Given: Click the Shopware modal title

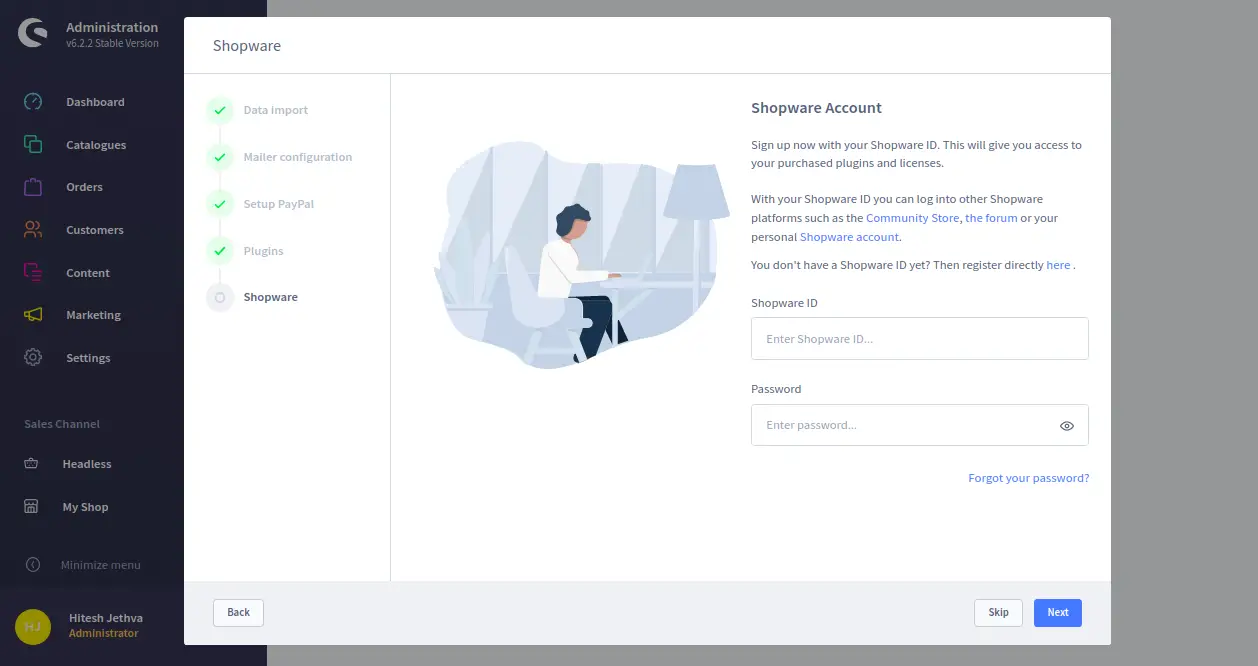Looking at the screenshot, I should tap(247, 46).
